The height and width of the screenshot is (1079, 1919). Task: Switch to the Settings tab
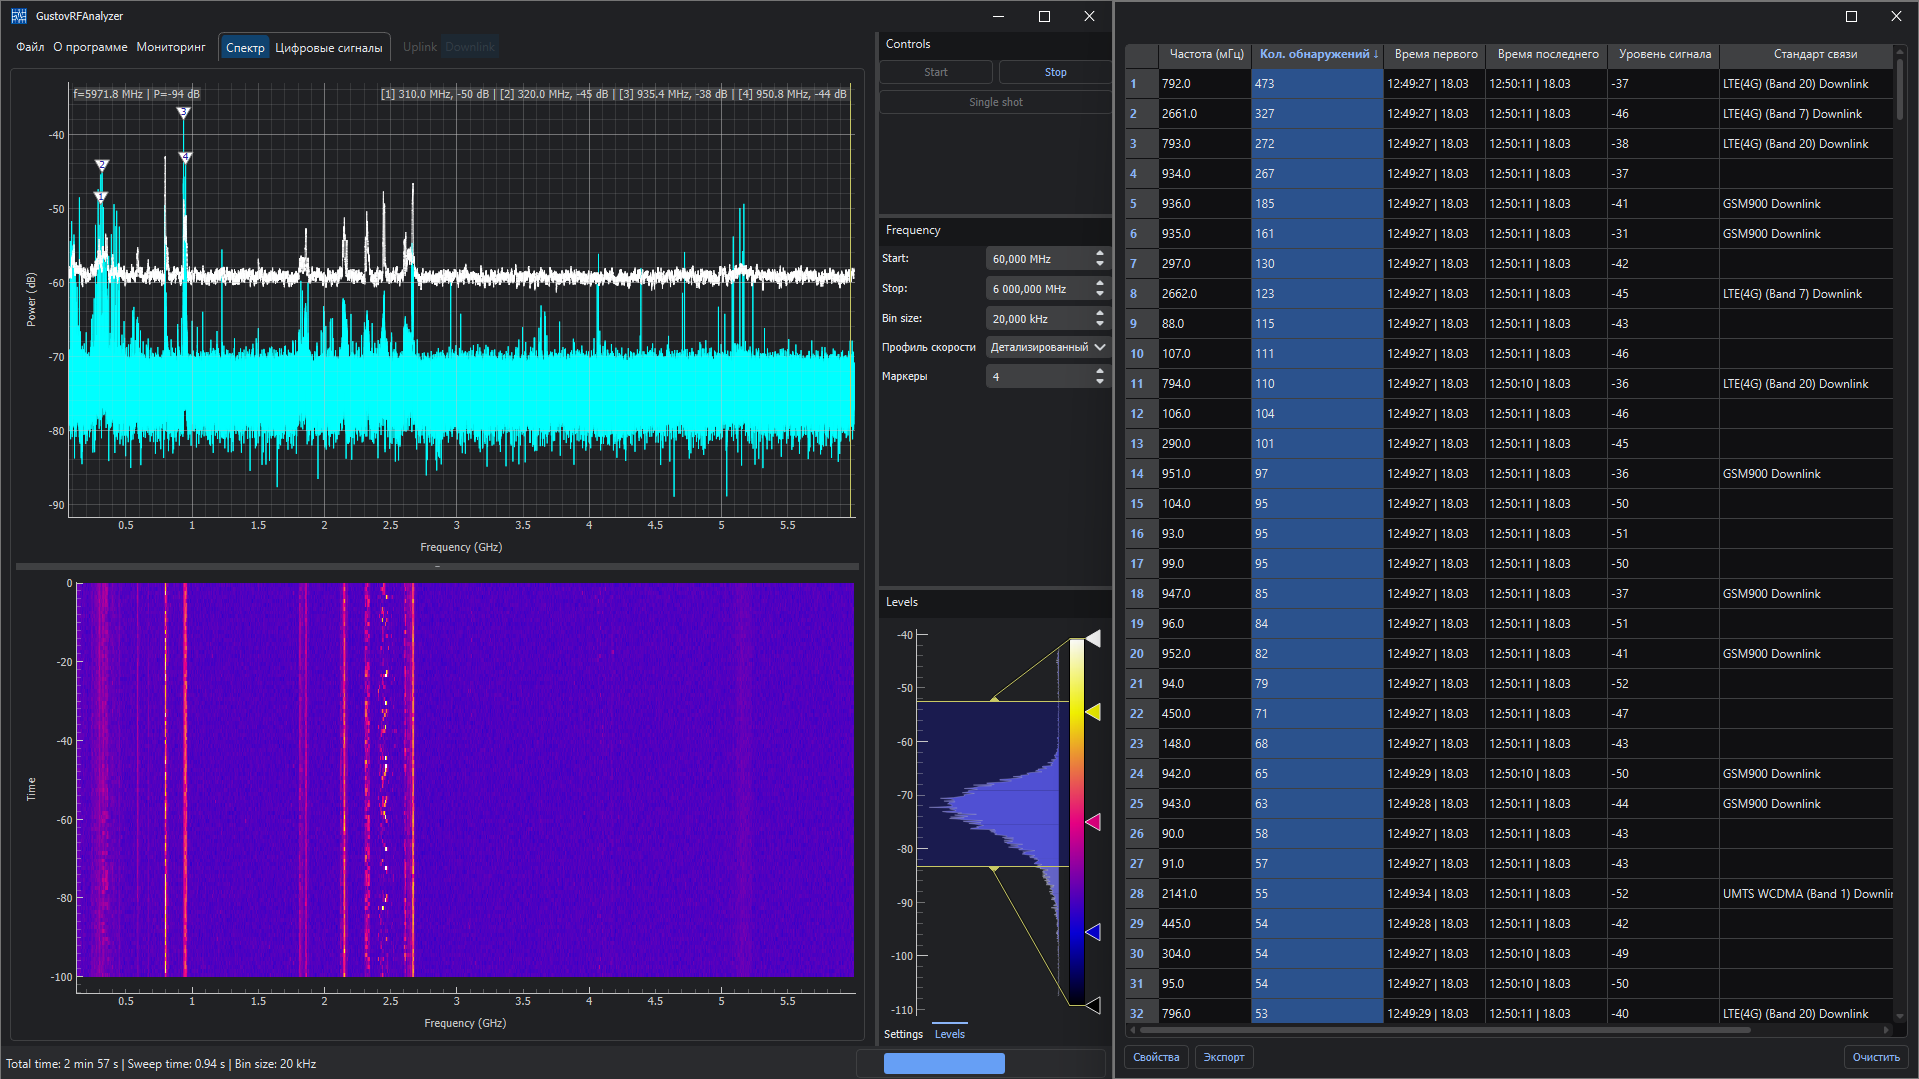click(903, 1034)
